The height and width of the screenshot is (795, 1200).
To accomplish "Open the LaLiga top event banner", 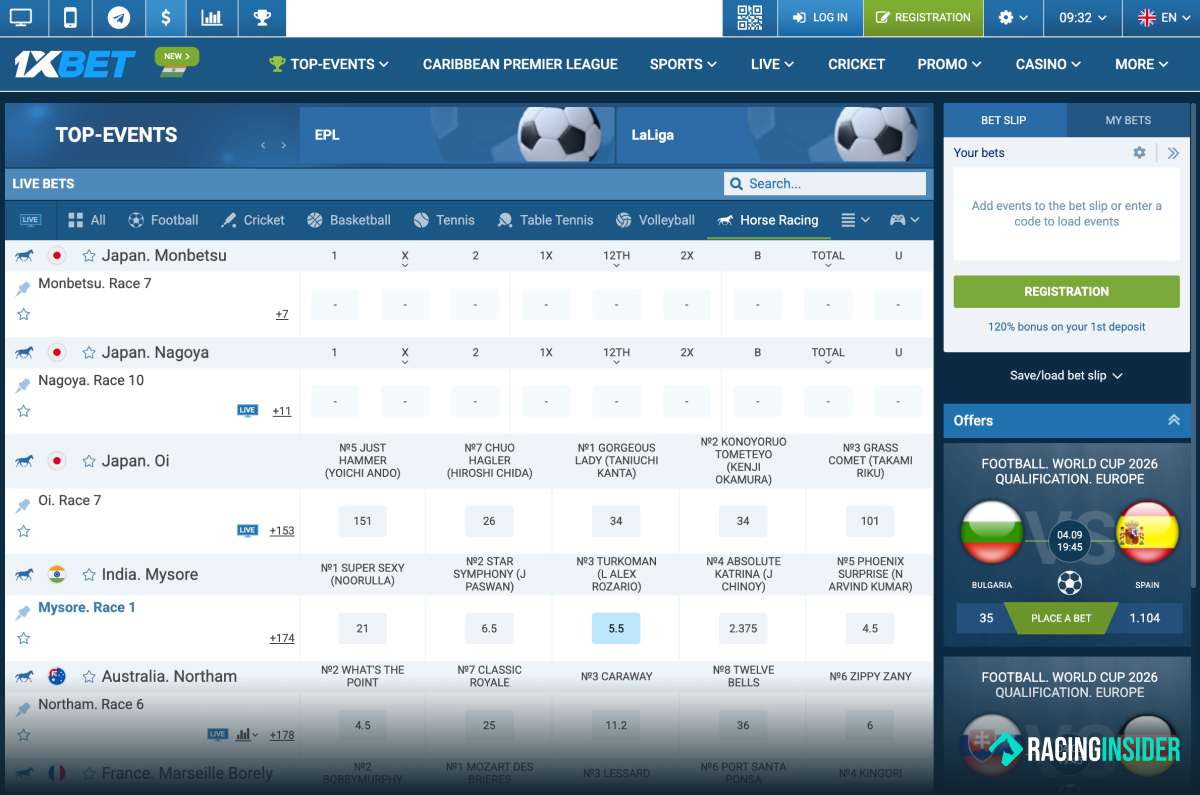I will click(x=774, y=135).
